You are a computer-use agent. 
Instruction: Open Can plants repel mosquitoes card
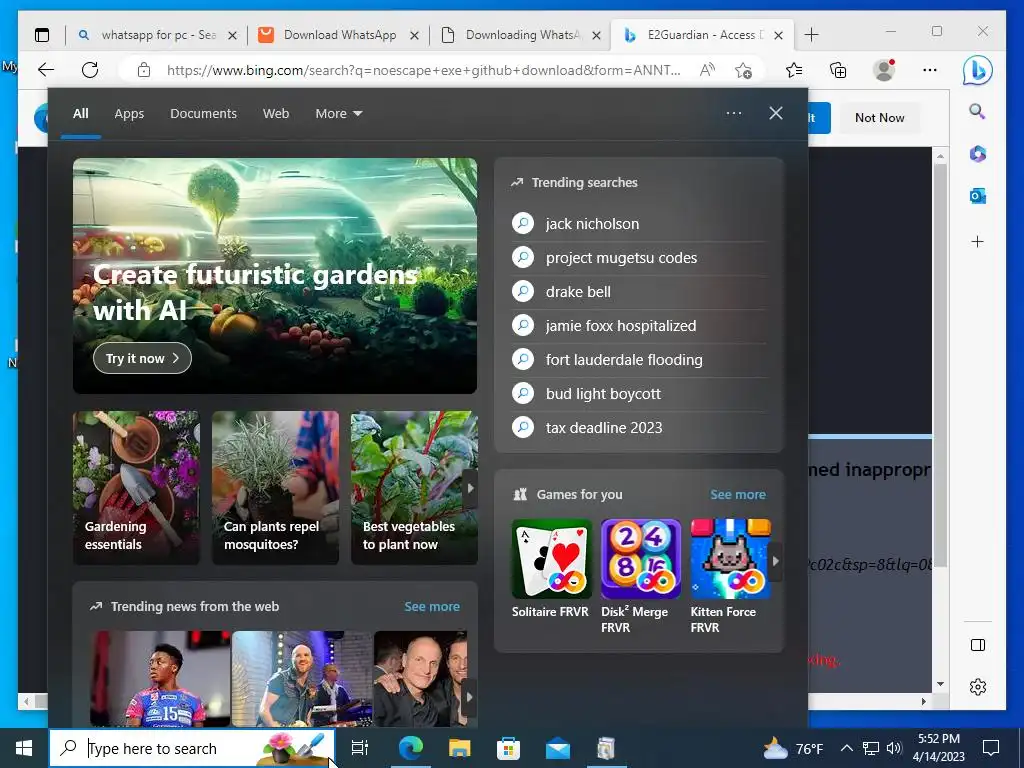point(276,488)
